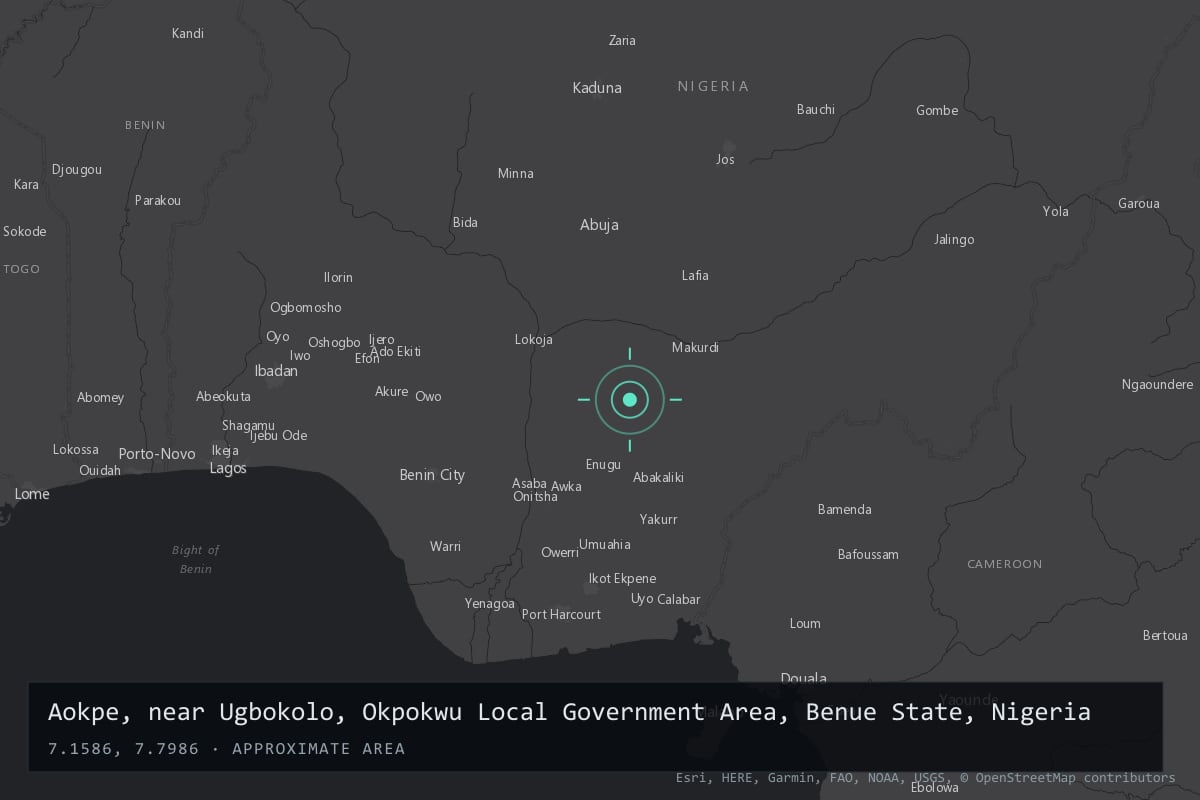Click the Bight of Benin label

click(x=195, y=559)
